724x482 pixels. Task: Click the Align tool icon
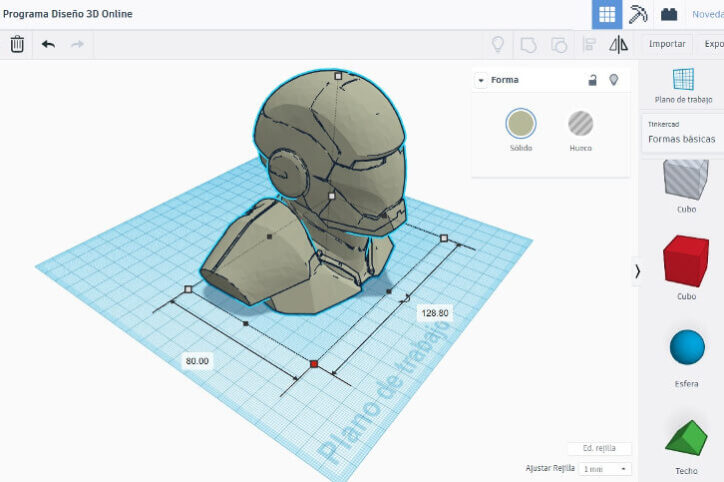[589, 44]
